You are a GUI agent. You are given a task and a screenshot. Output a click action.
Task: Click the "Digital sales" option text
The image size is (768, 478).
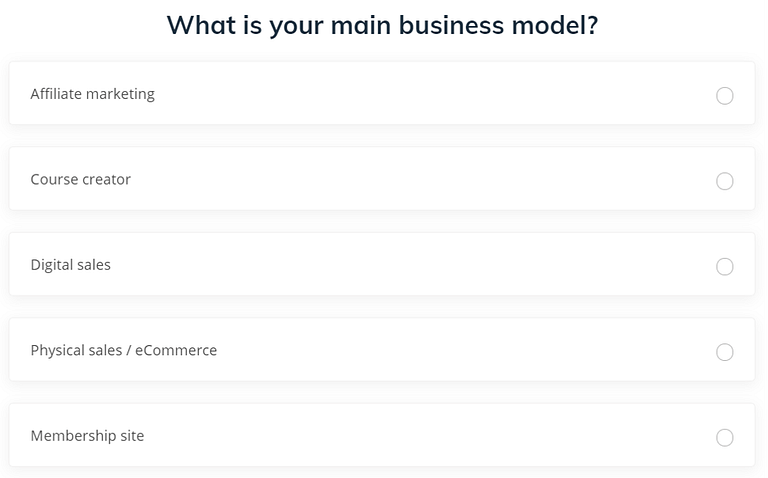[70, 265]
